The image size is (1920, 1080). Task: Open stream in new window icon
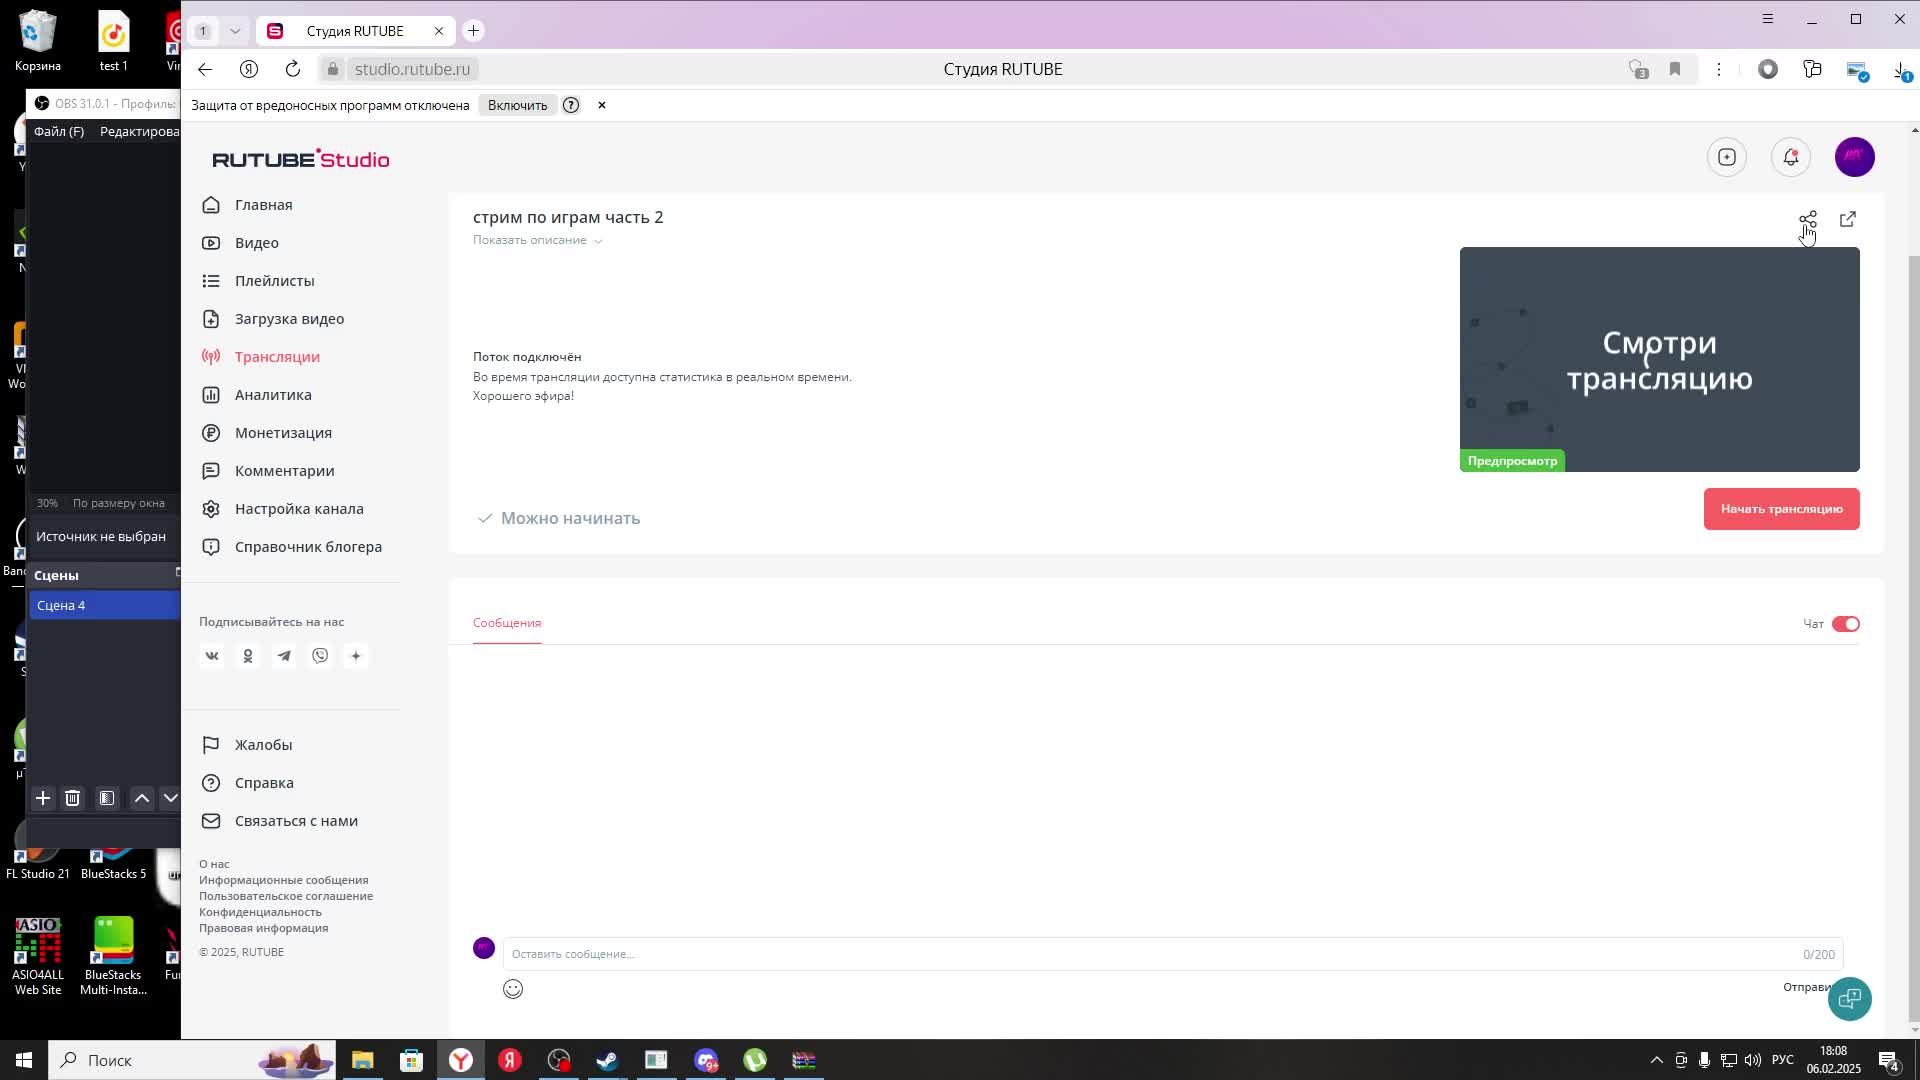click(1847, 219)
